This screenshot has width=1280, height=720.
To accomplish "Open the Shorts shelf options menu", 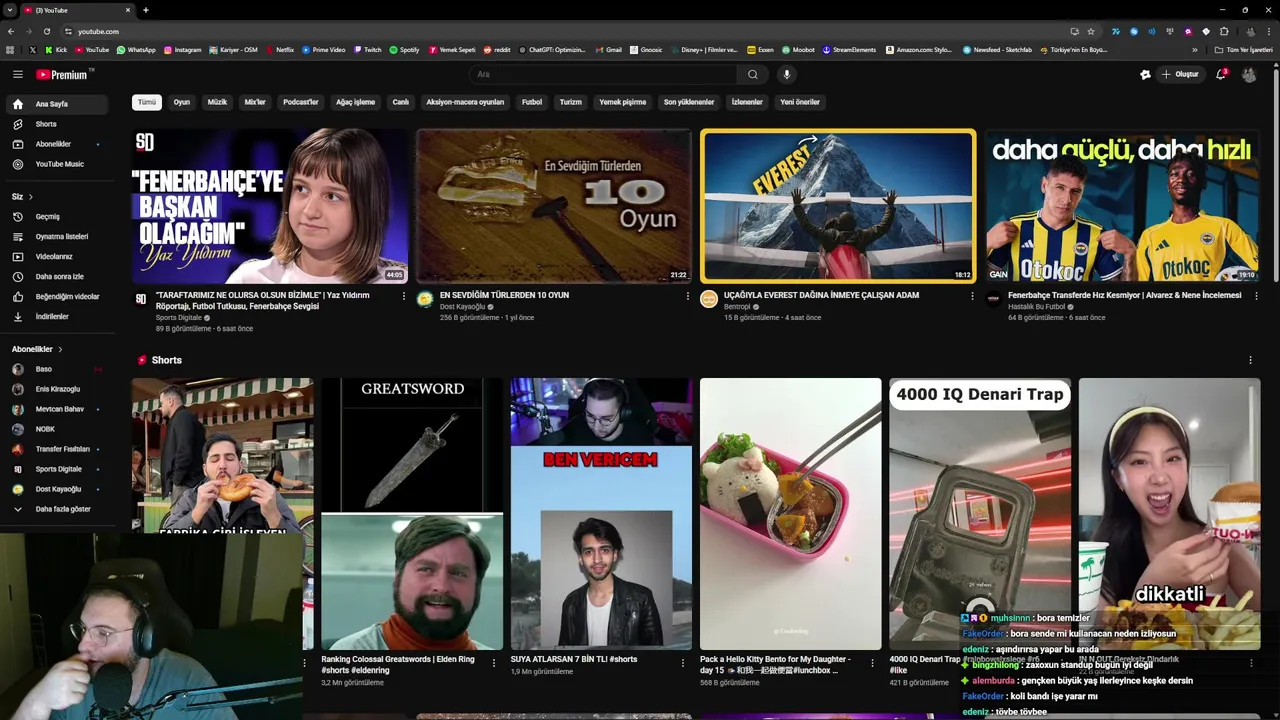I will click(1250, 360).
